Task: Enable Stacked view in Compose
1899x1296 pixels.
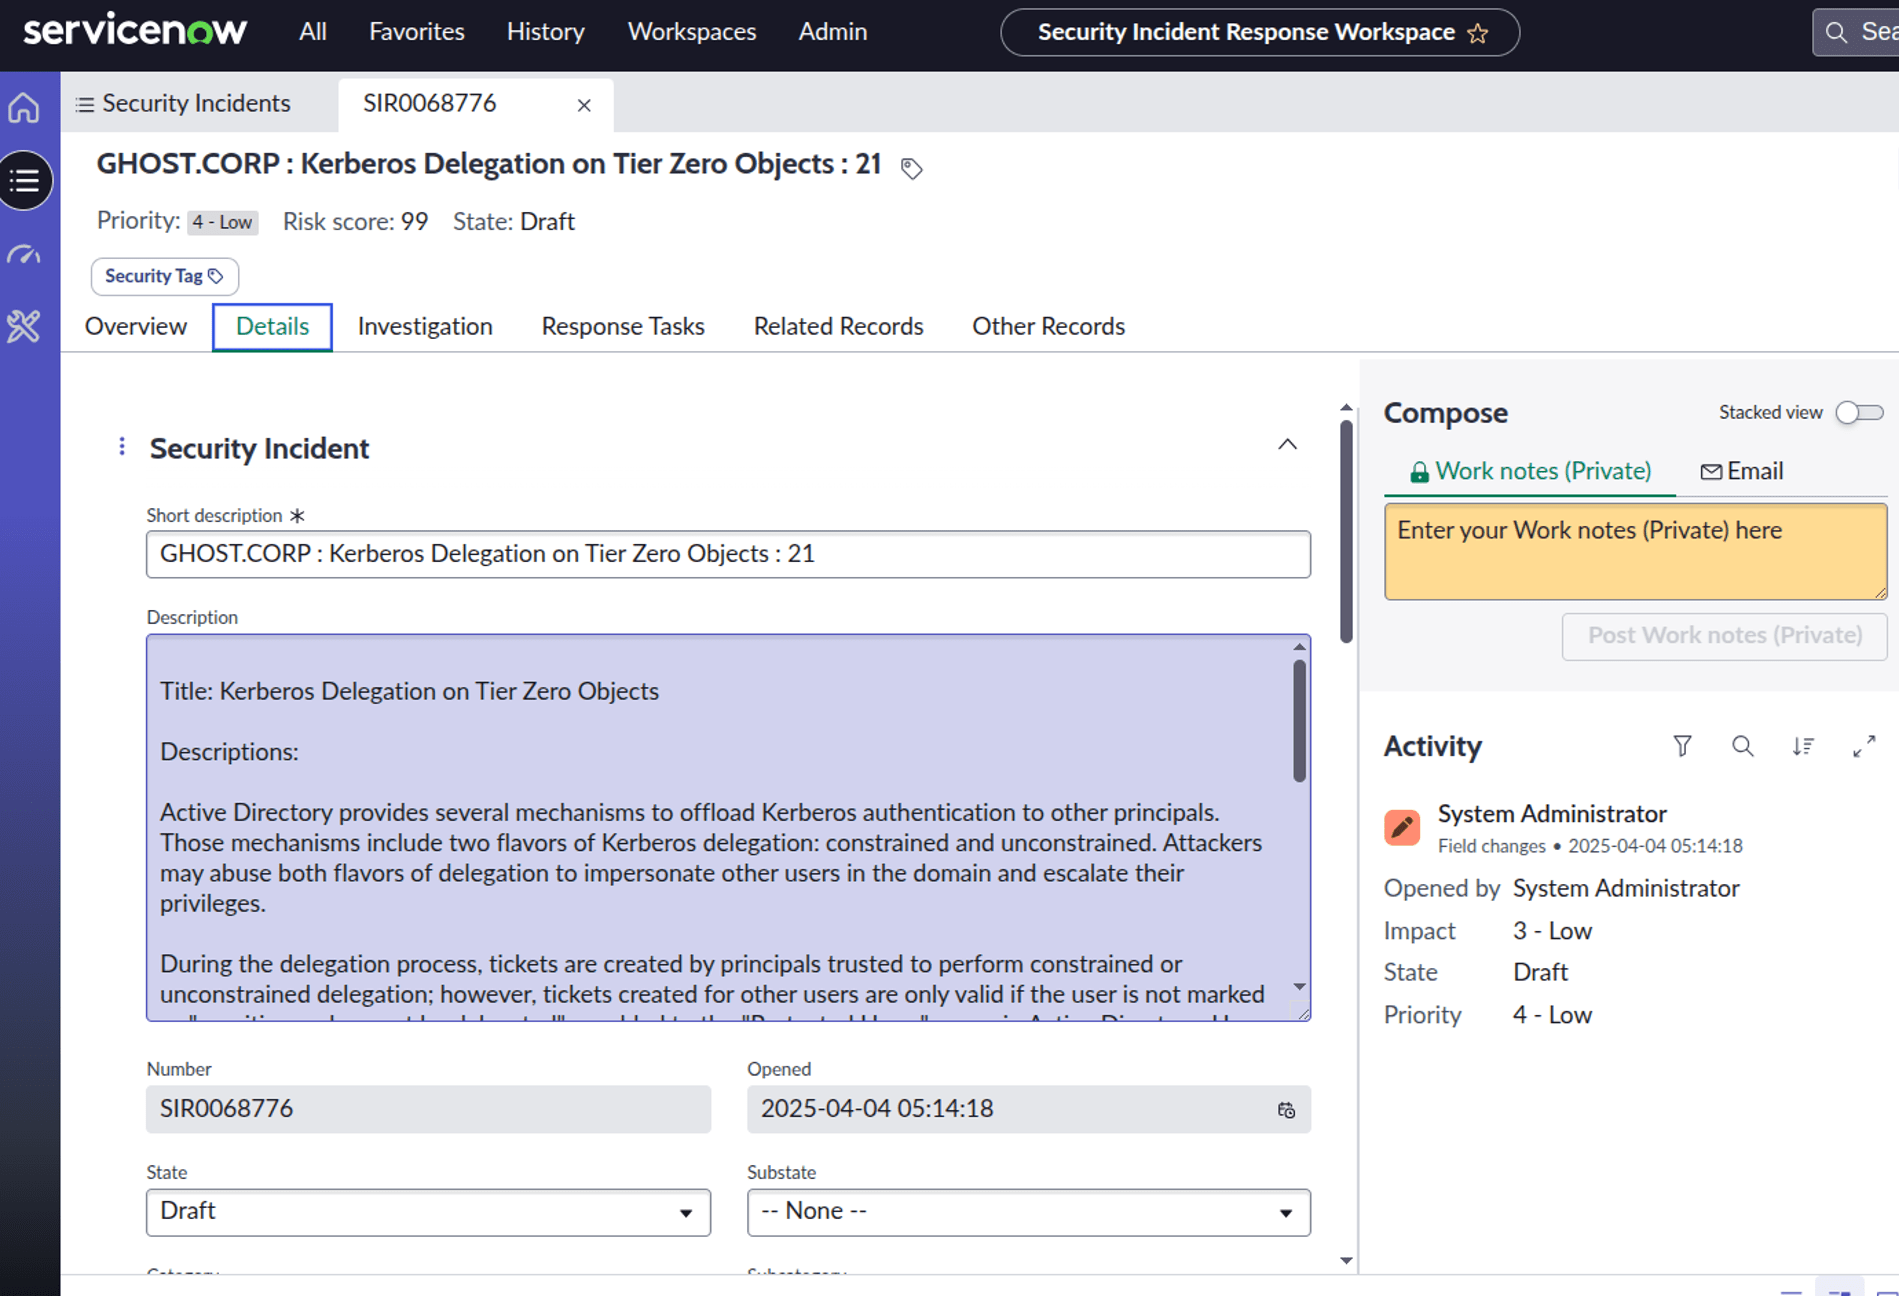Action: pyautogui.click(x=1858, y=412)
